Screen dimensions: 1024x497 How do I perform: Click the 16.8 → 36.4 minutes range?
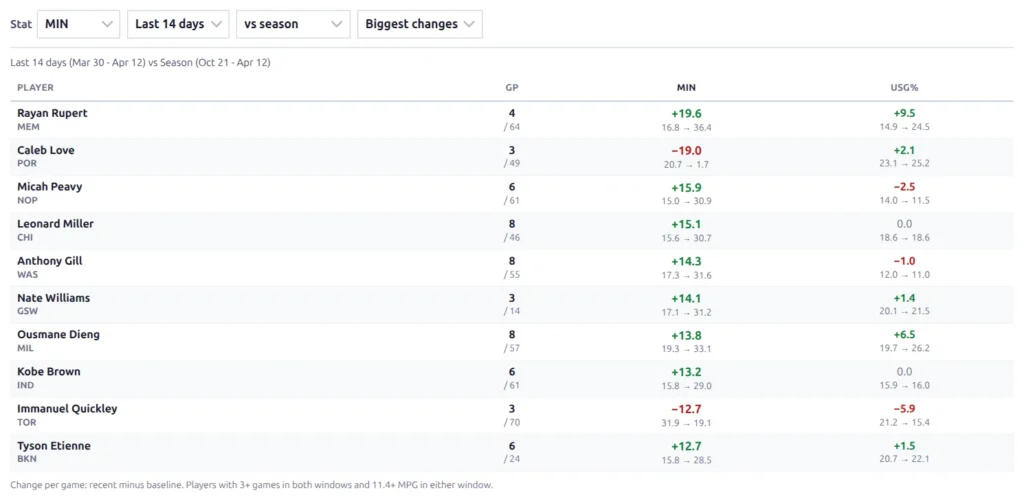pyautogui.click(x=686, y=127)
